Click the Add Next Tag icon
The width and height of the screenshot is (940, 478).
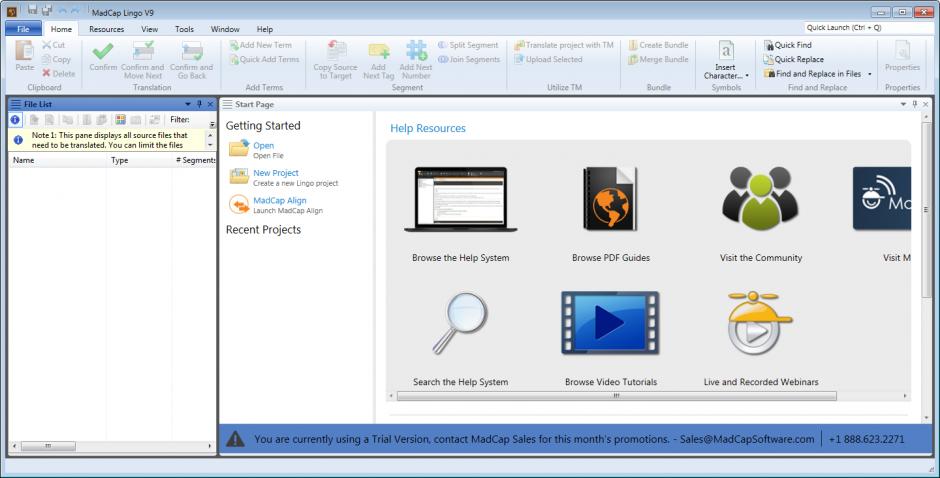pyautogui.click(x=379, y=51)
